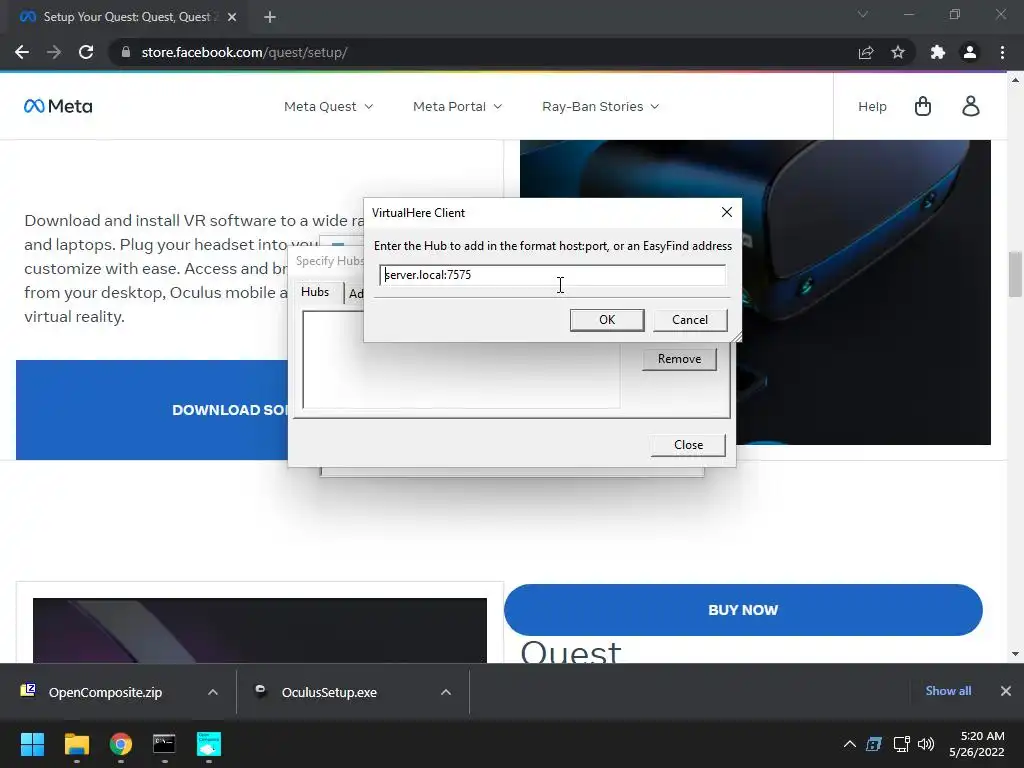Viewport: 1024px width, 768px height.
Task: Close the VirtualHere Client dialog with X
Action: point(727,212)
